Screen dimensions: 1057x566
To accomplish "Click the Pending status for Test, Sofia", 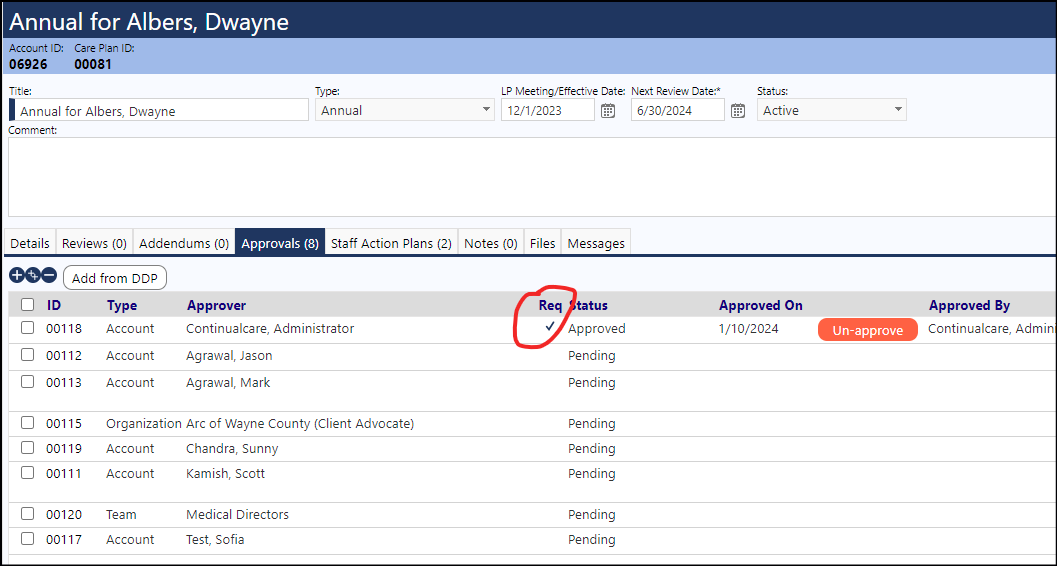I will click(x=592, y=540).
